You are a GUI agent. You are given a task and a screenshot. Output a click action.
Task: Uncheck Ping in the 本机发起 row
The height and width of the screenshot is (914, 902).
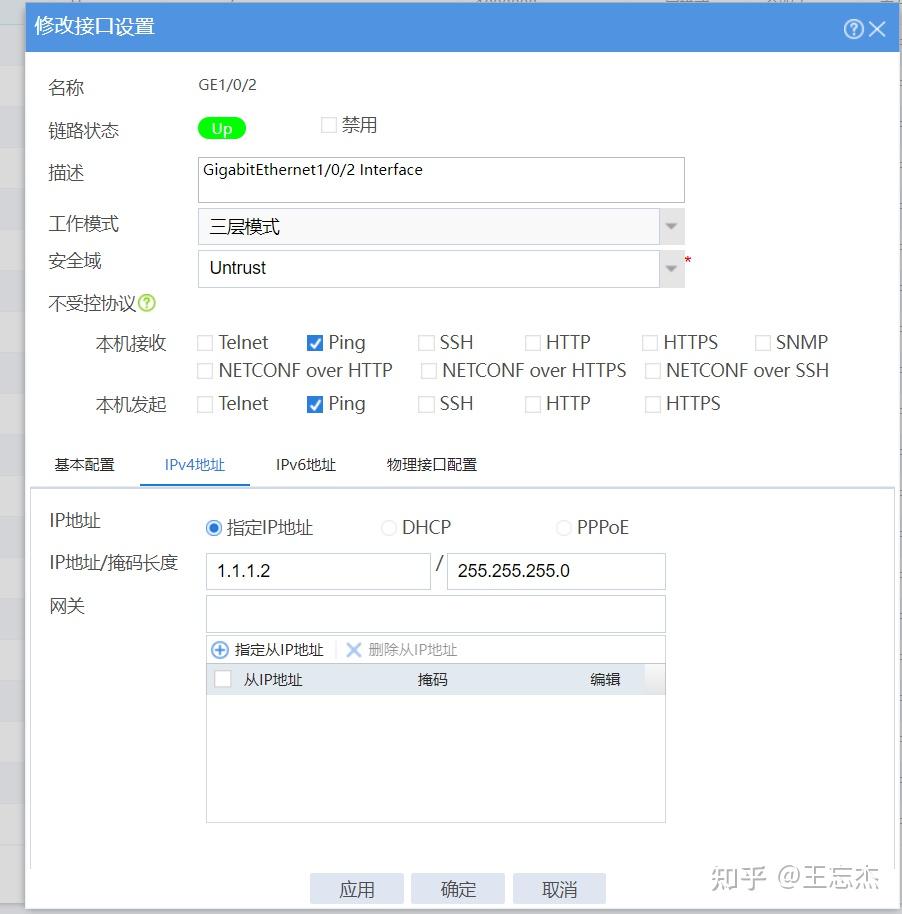[313, 404]
